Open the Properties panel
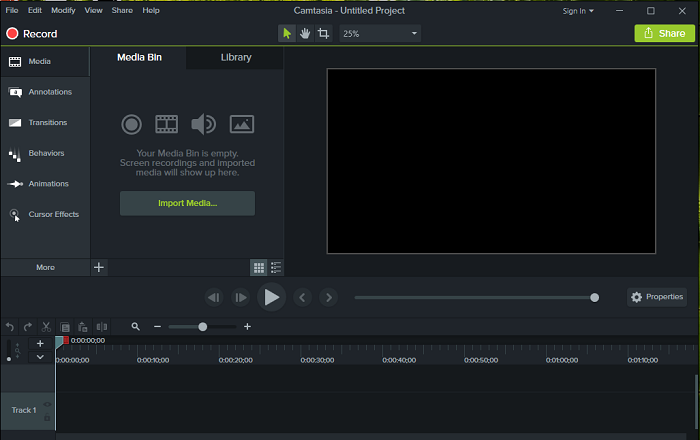The width and height of the screenshot is (700, 440). 657,297
